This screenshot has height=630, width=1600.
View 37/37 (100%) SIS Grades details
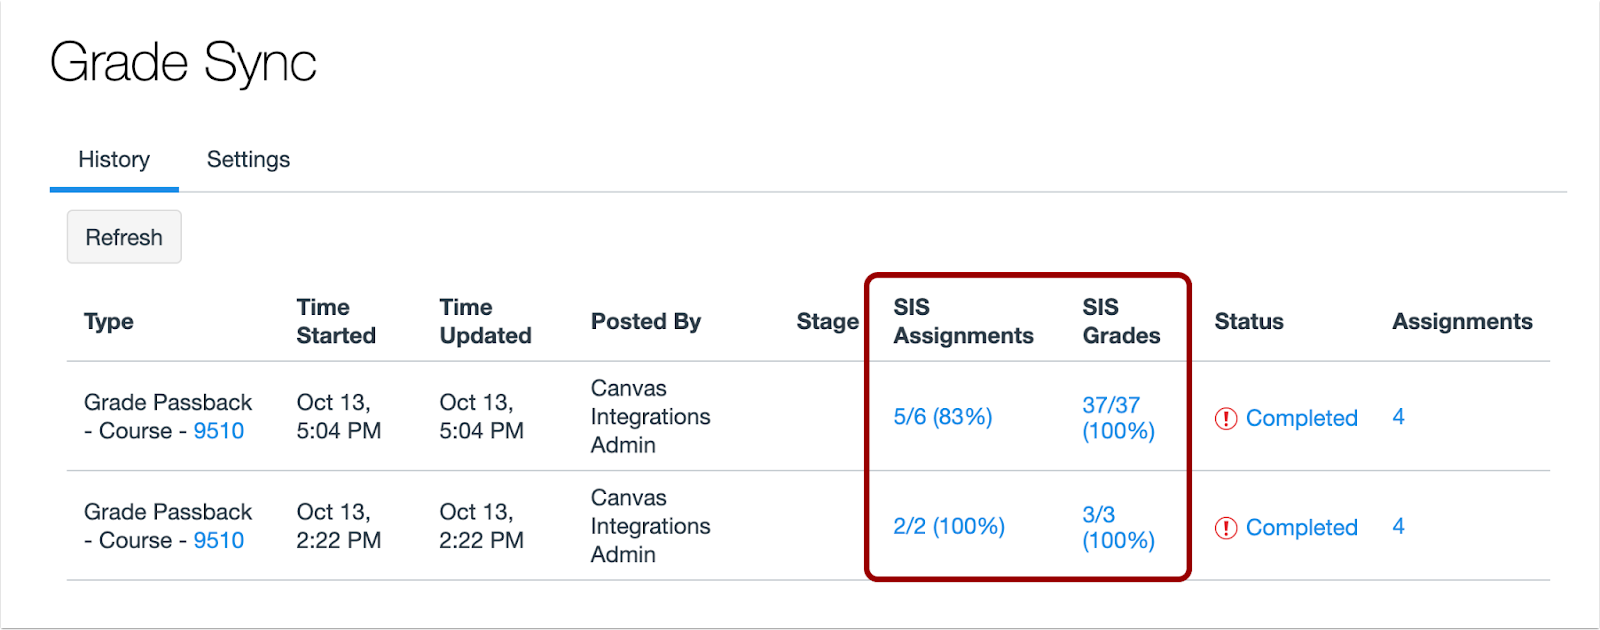click(1118, 418)
